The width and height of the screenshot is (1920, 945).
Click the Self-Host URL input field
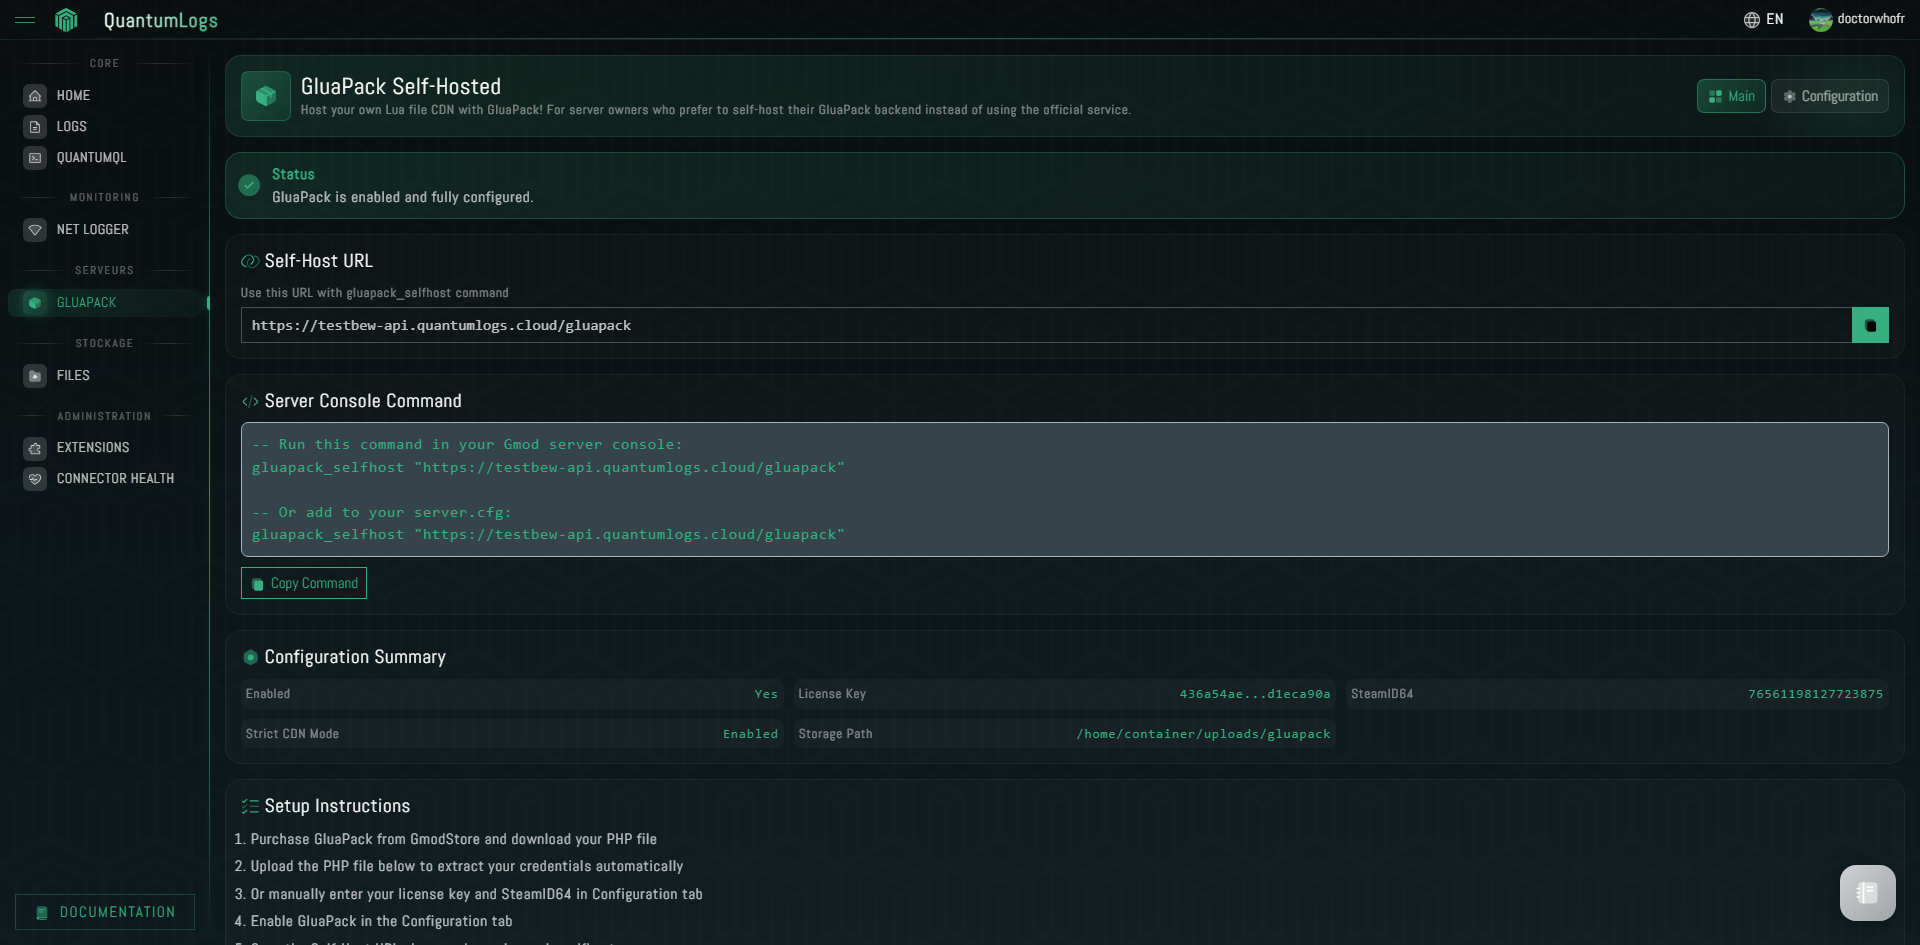coord(1046,325)
